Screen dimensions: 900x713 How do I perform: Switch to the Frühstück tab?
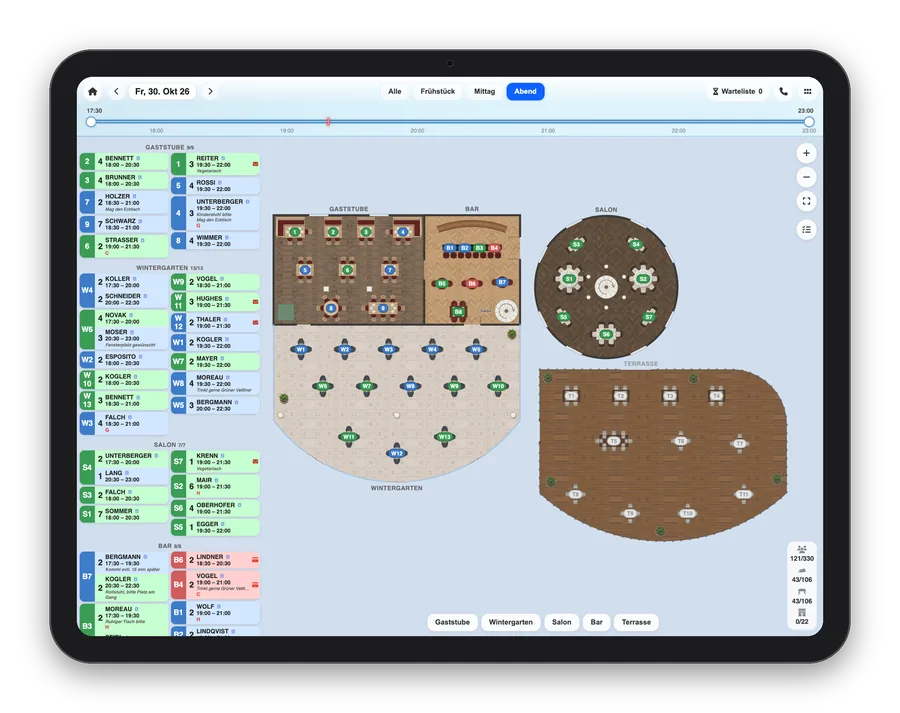[437, 91]
